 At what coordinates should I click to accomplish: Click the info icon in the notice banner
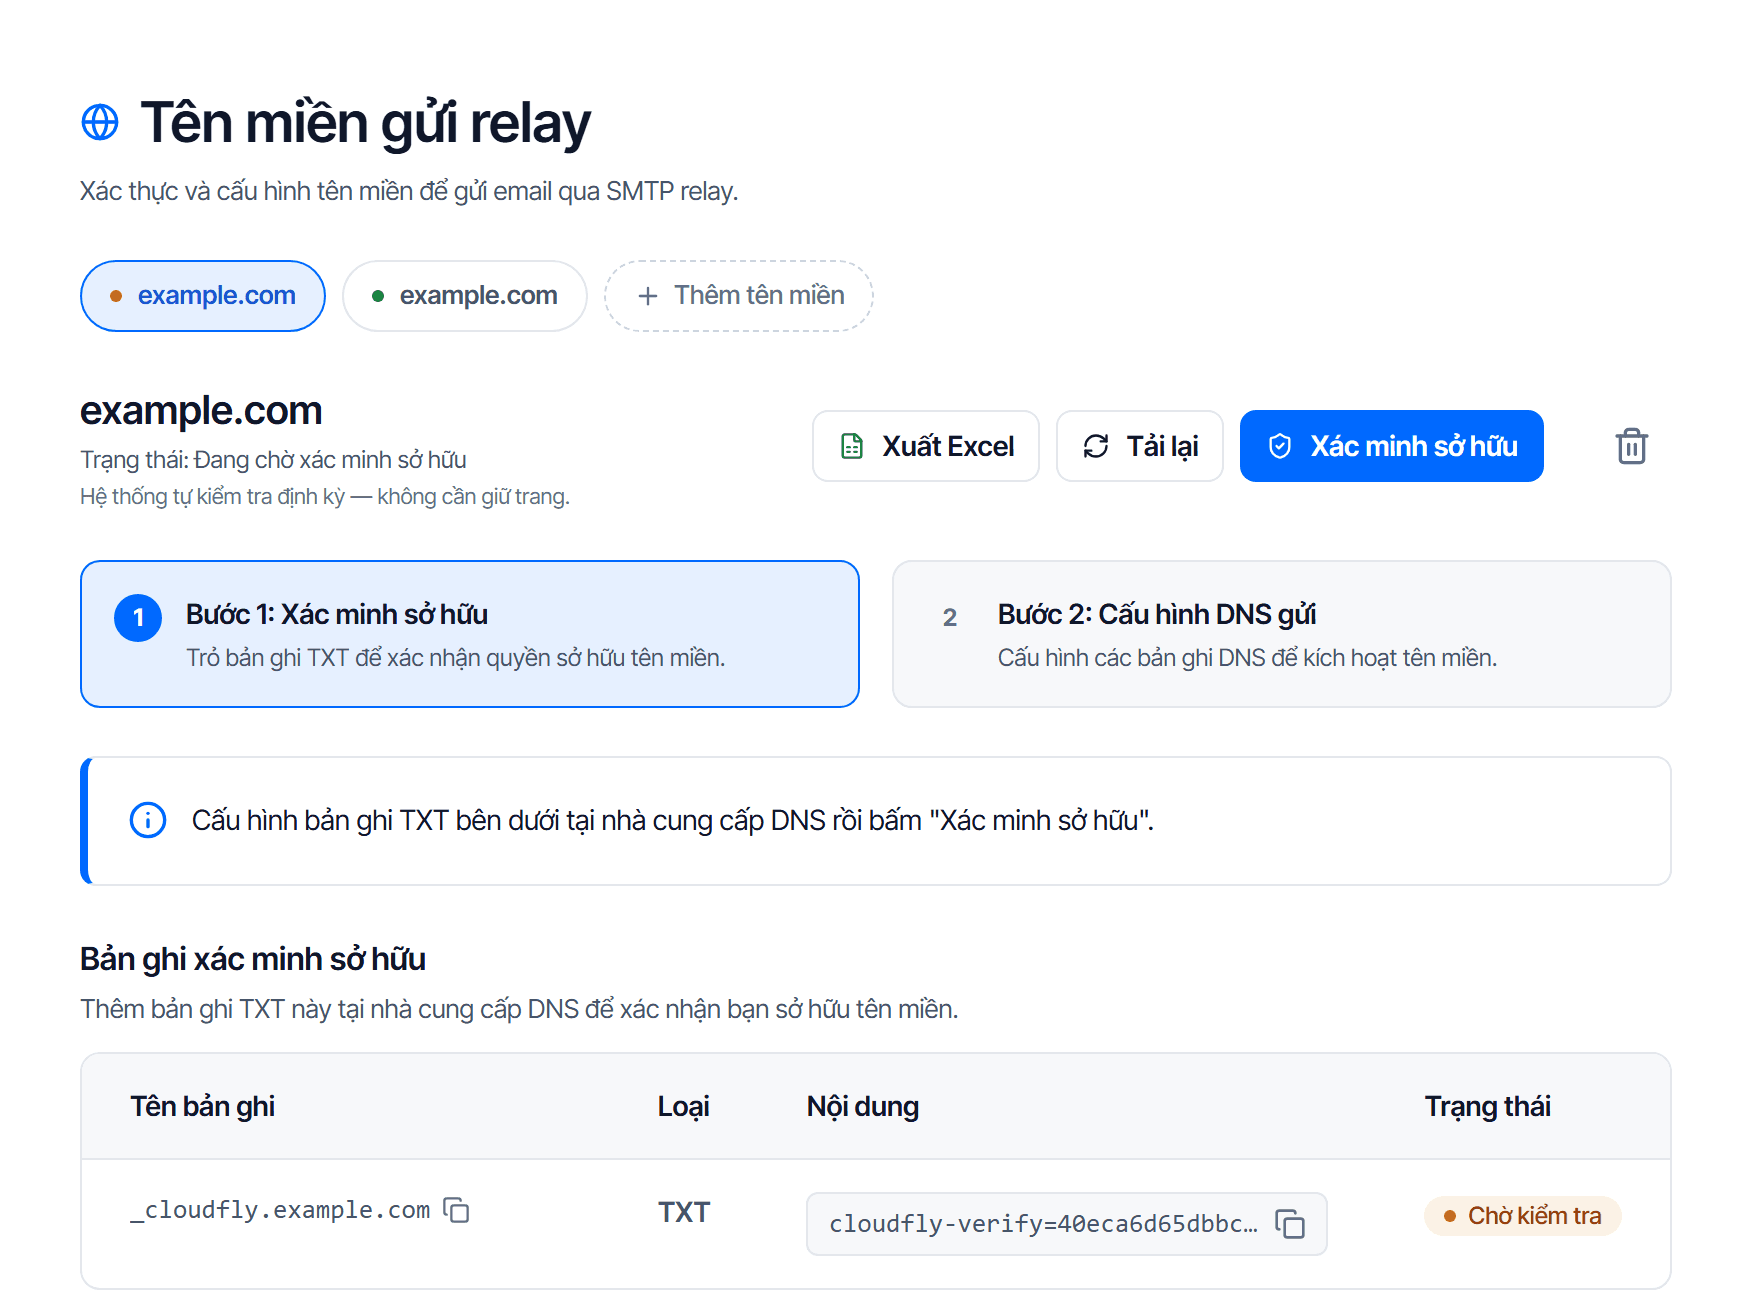point(148,820)
